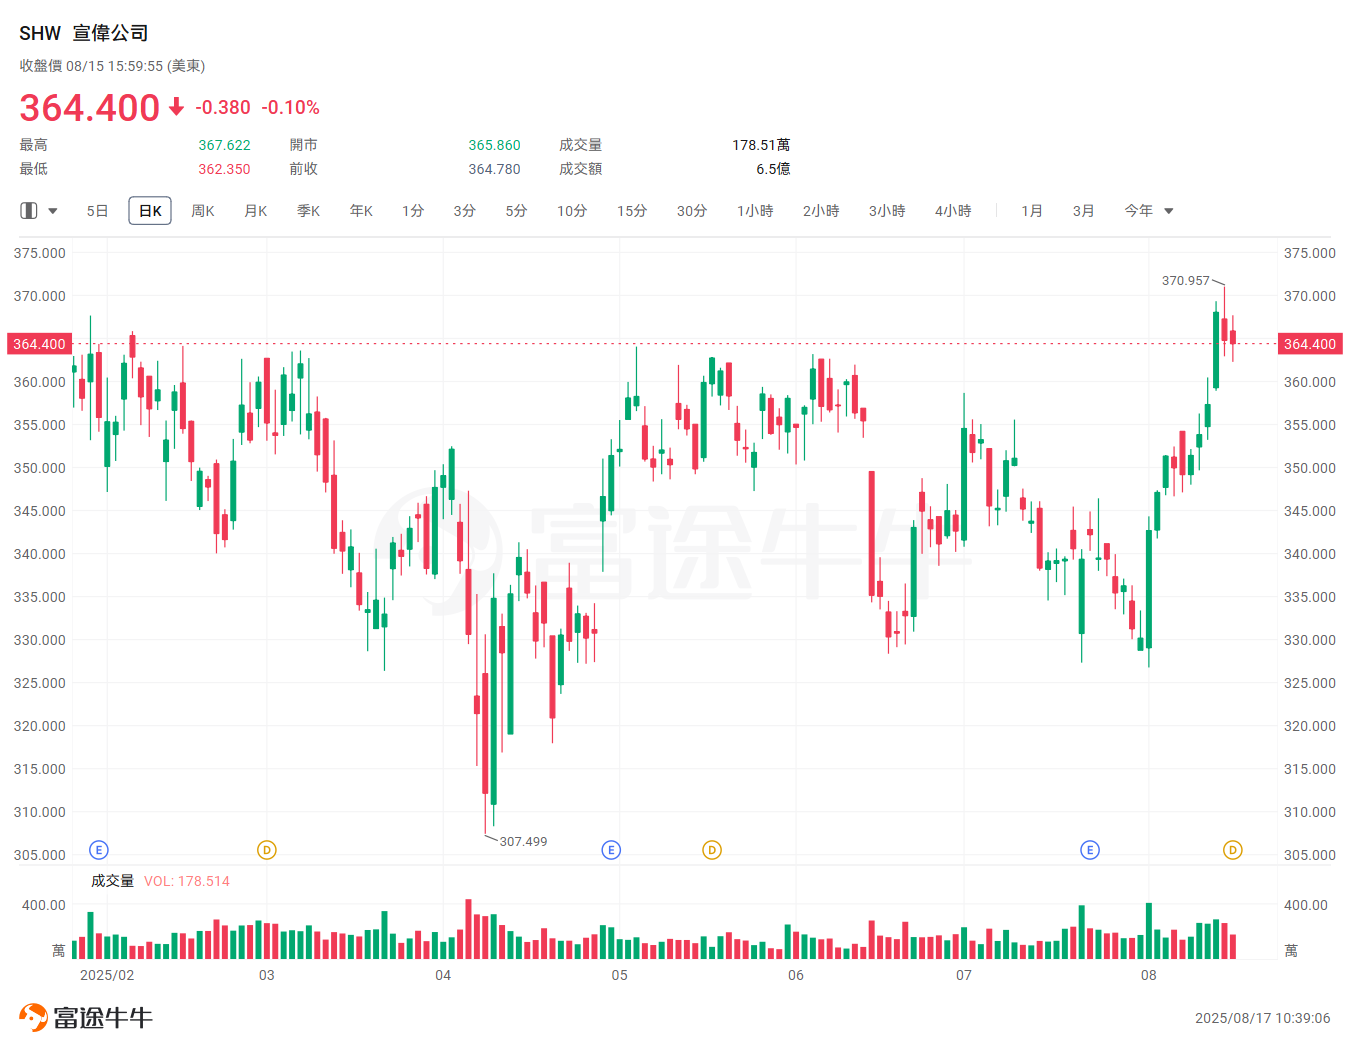Image resolution: width=1350 pixels, height=1050 pixels.
Task: Choose the 1月 time range
Action: (x=1032, y=211)
